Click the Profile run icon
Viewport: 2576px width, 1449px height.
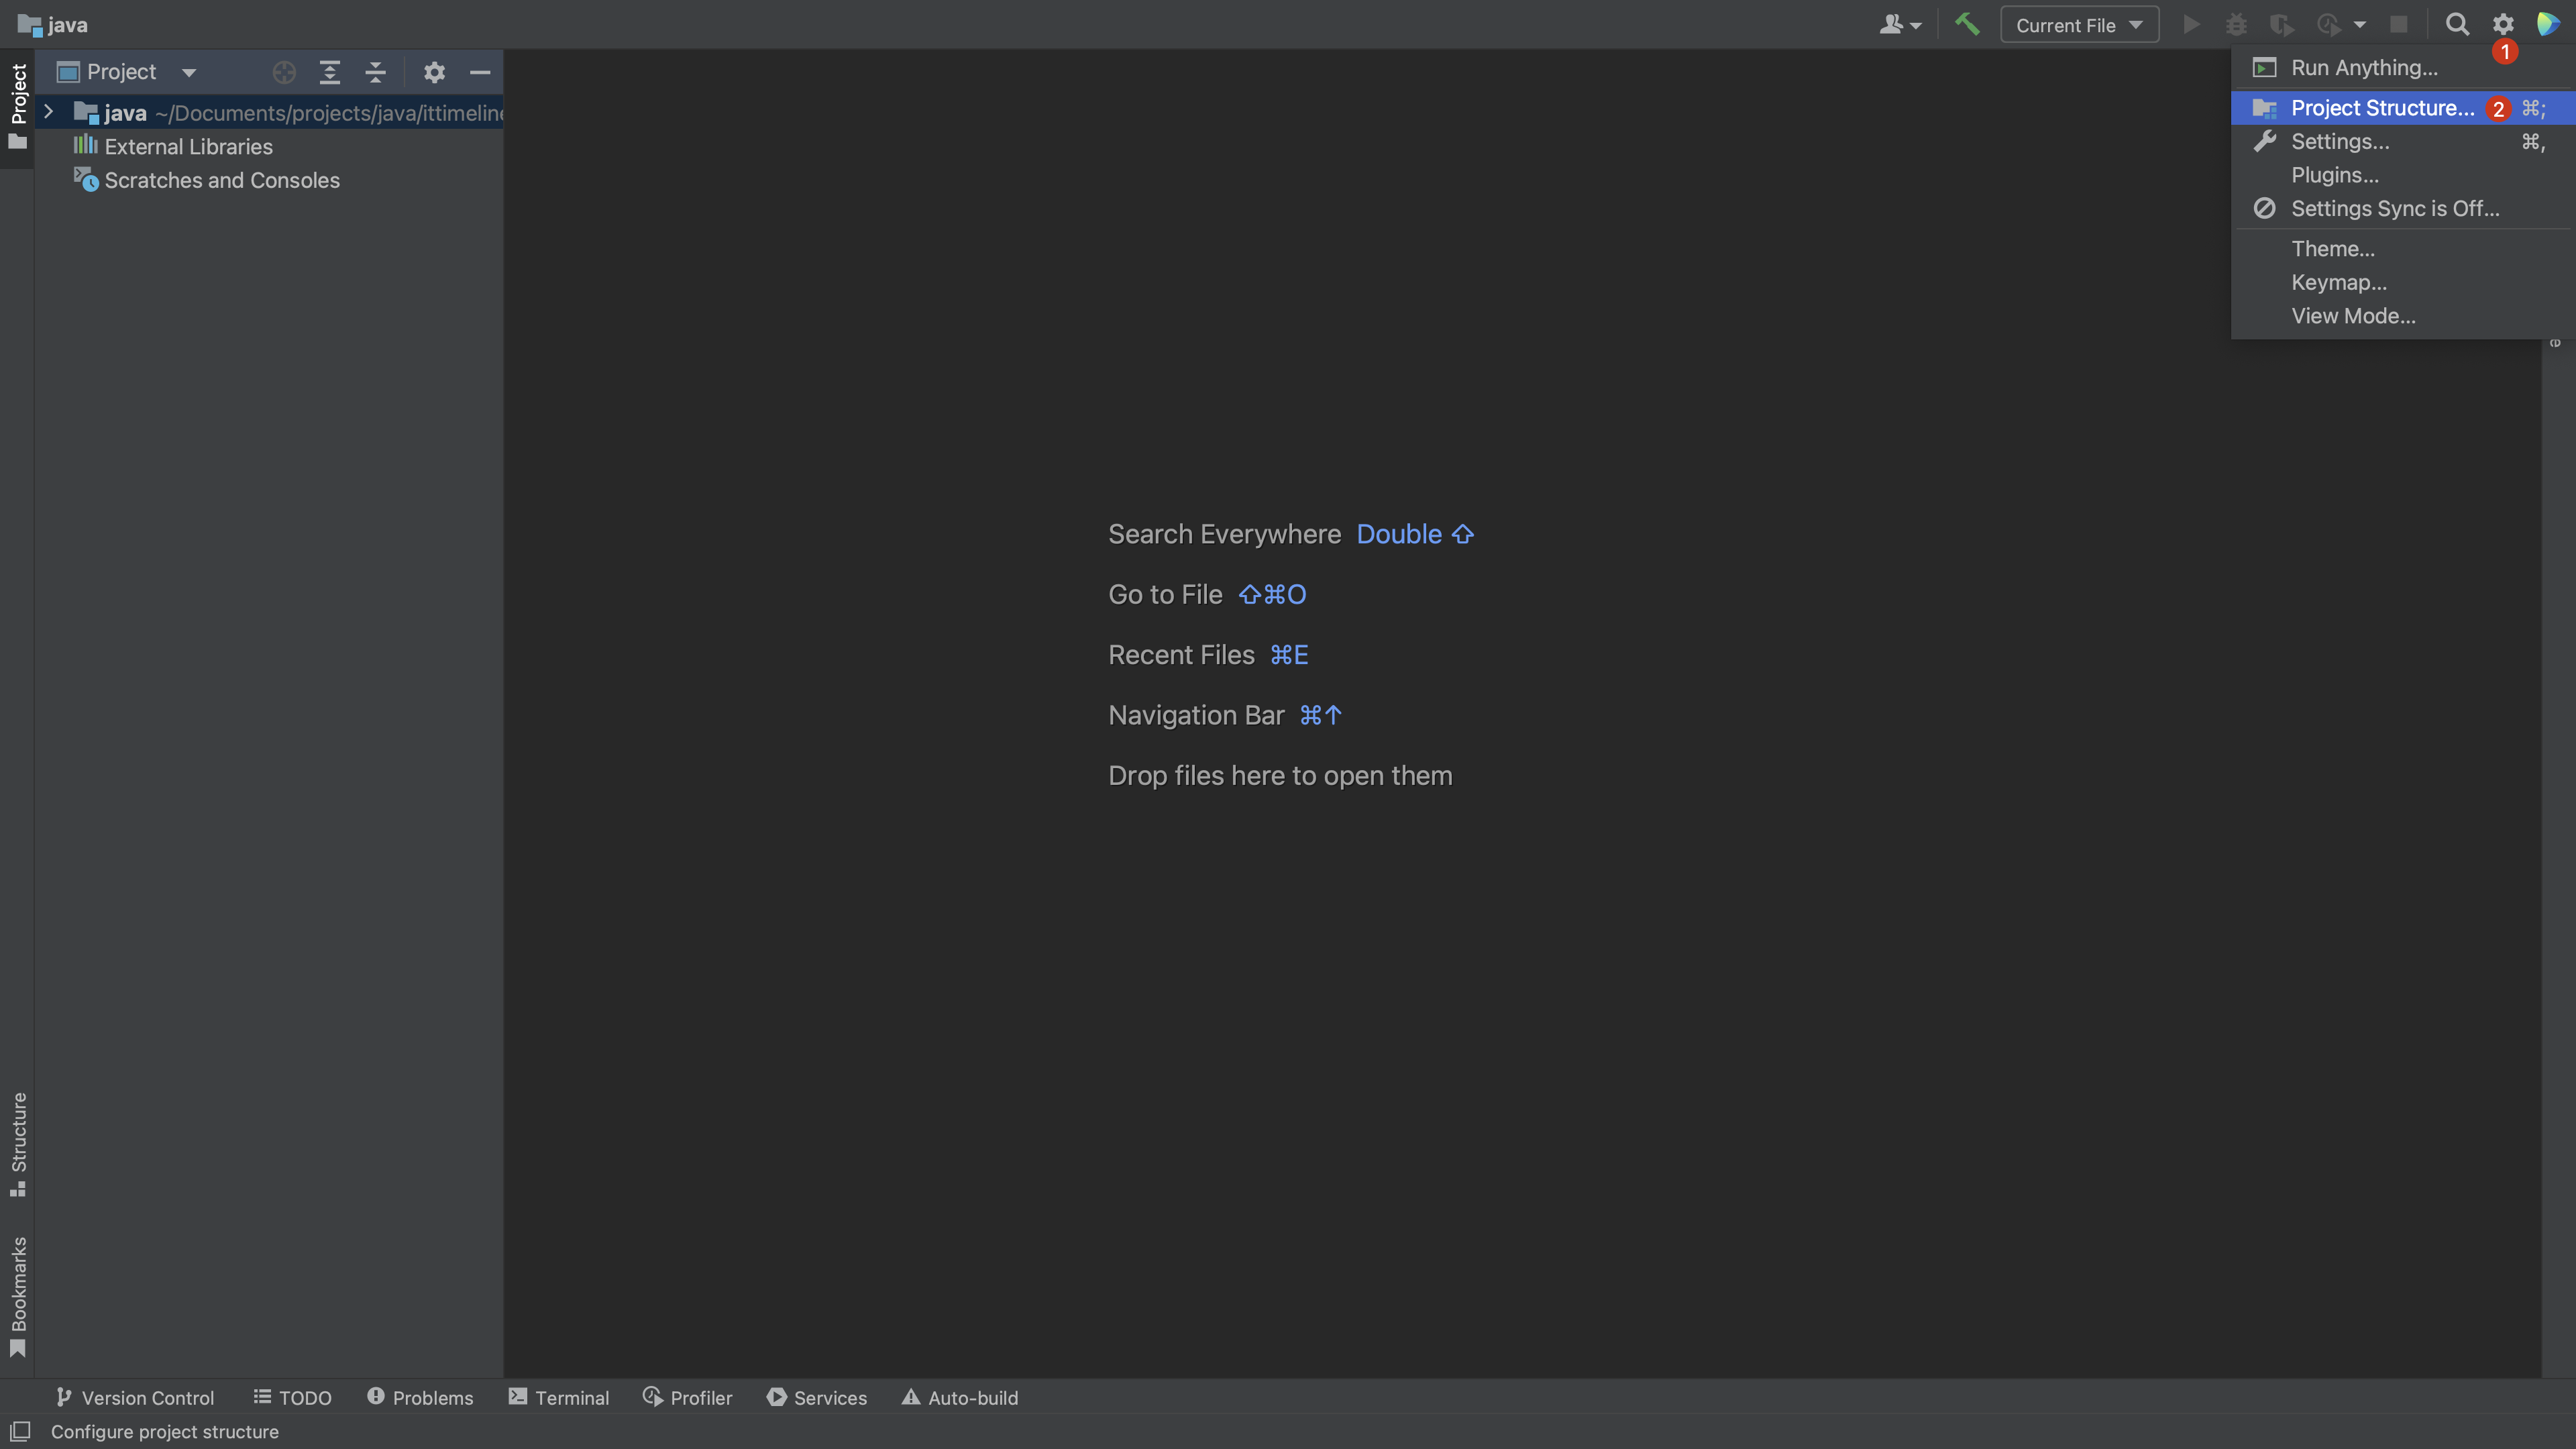click(x=2328, y=24)
